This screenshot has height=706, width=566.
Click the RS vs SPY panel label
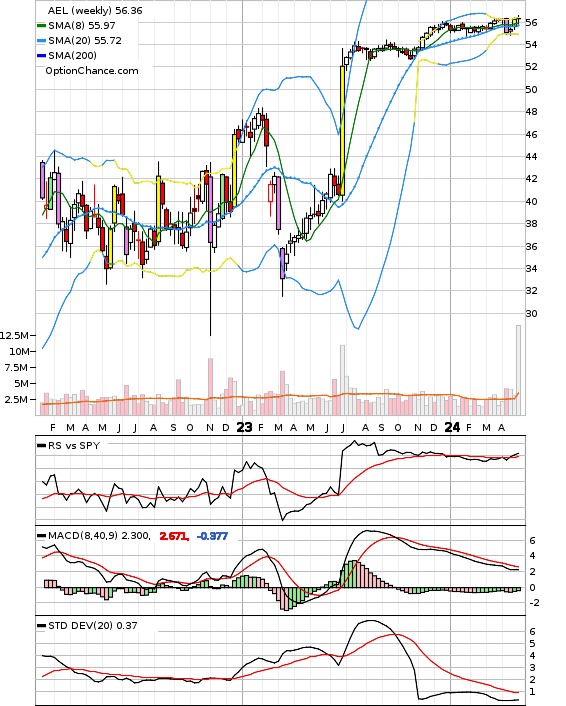coord(74,445)
